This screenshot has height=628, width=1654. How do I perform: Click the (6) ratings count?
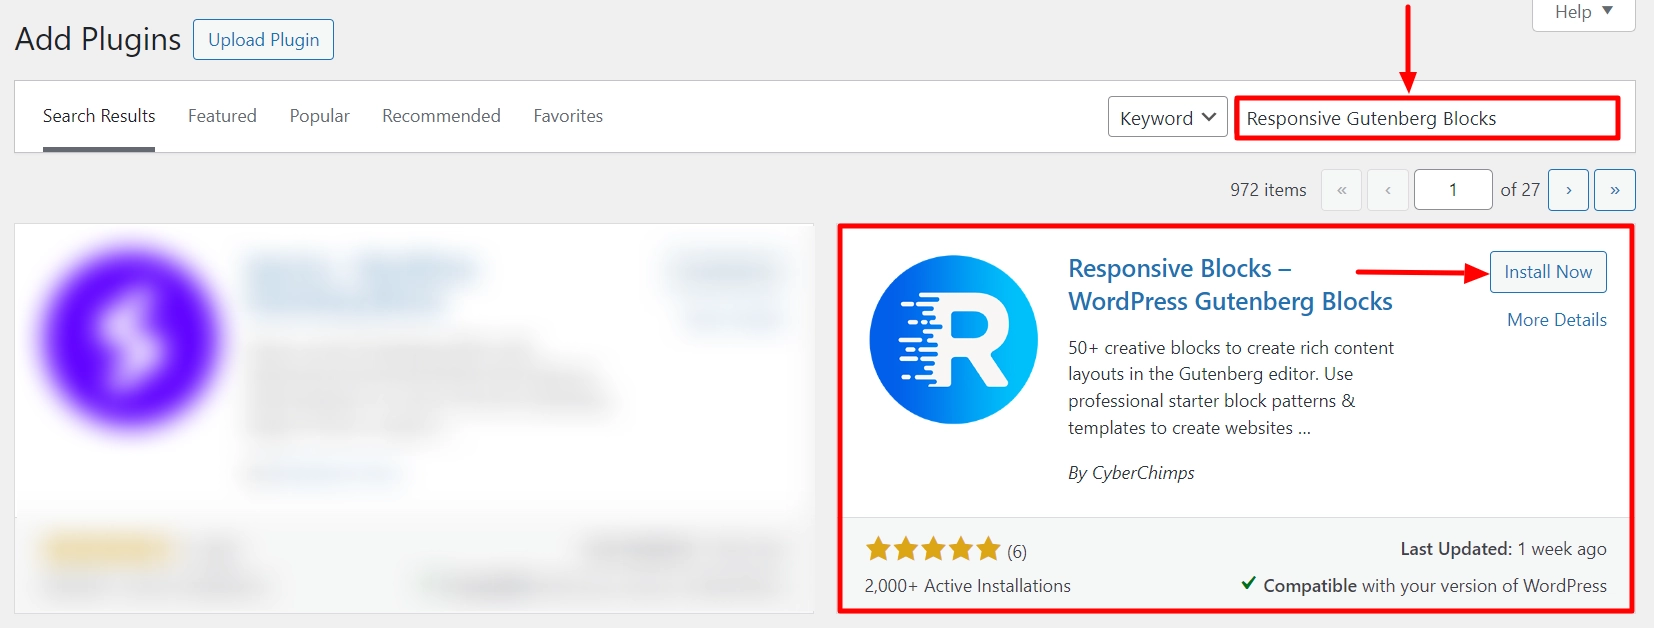(1017, 551)
